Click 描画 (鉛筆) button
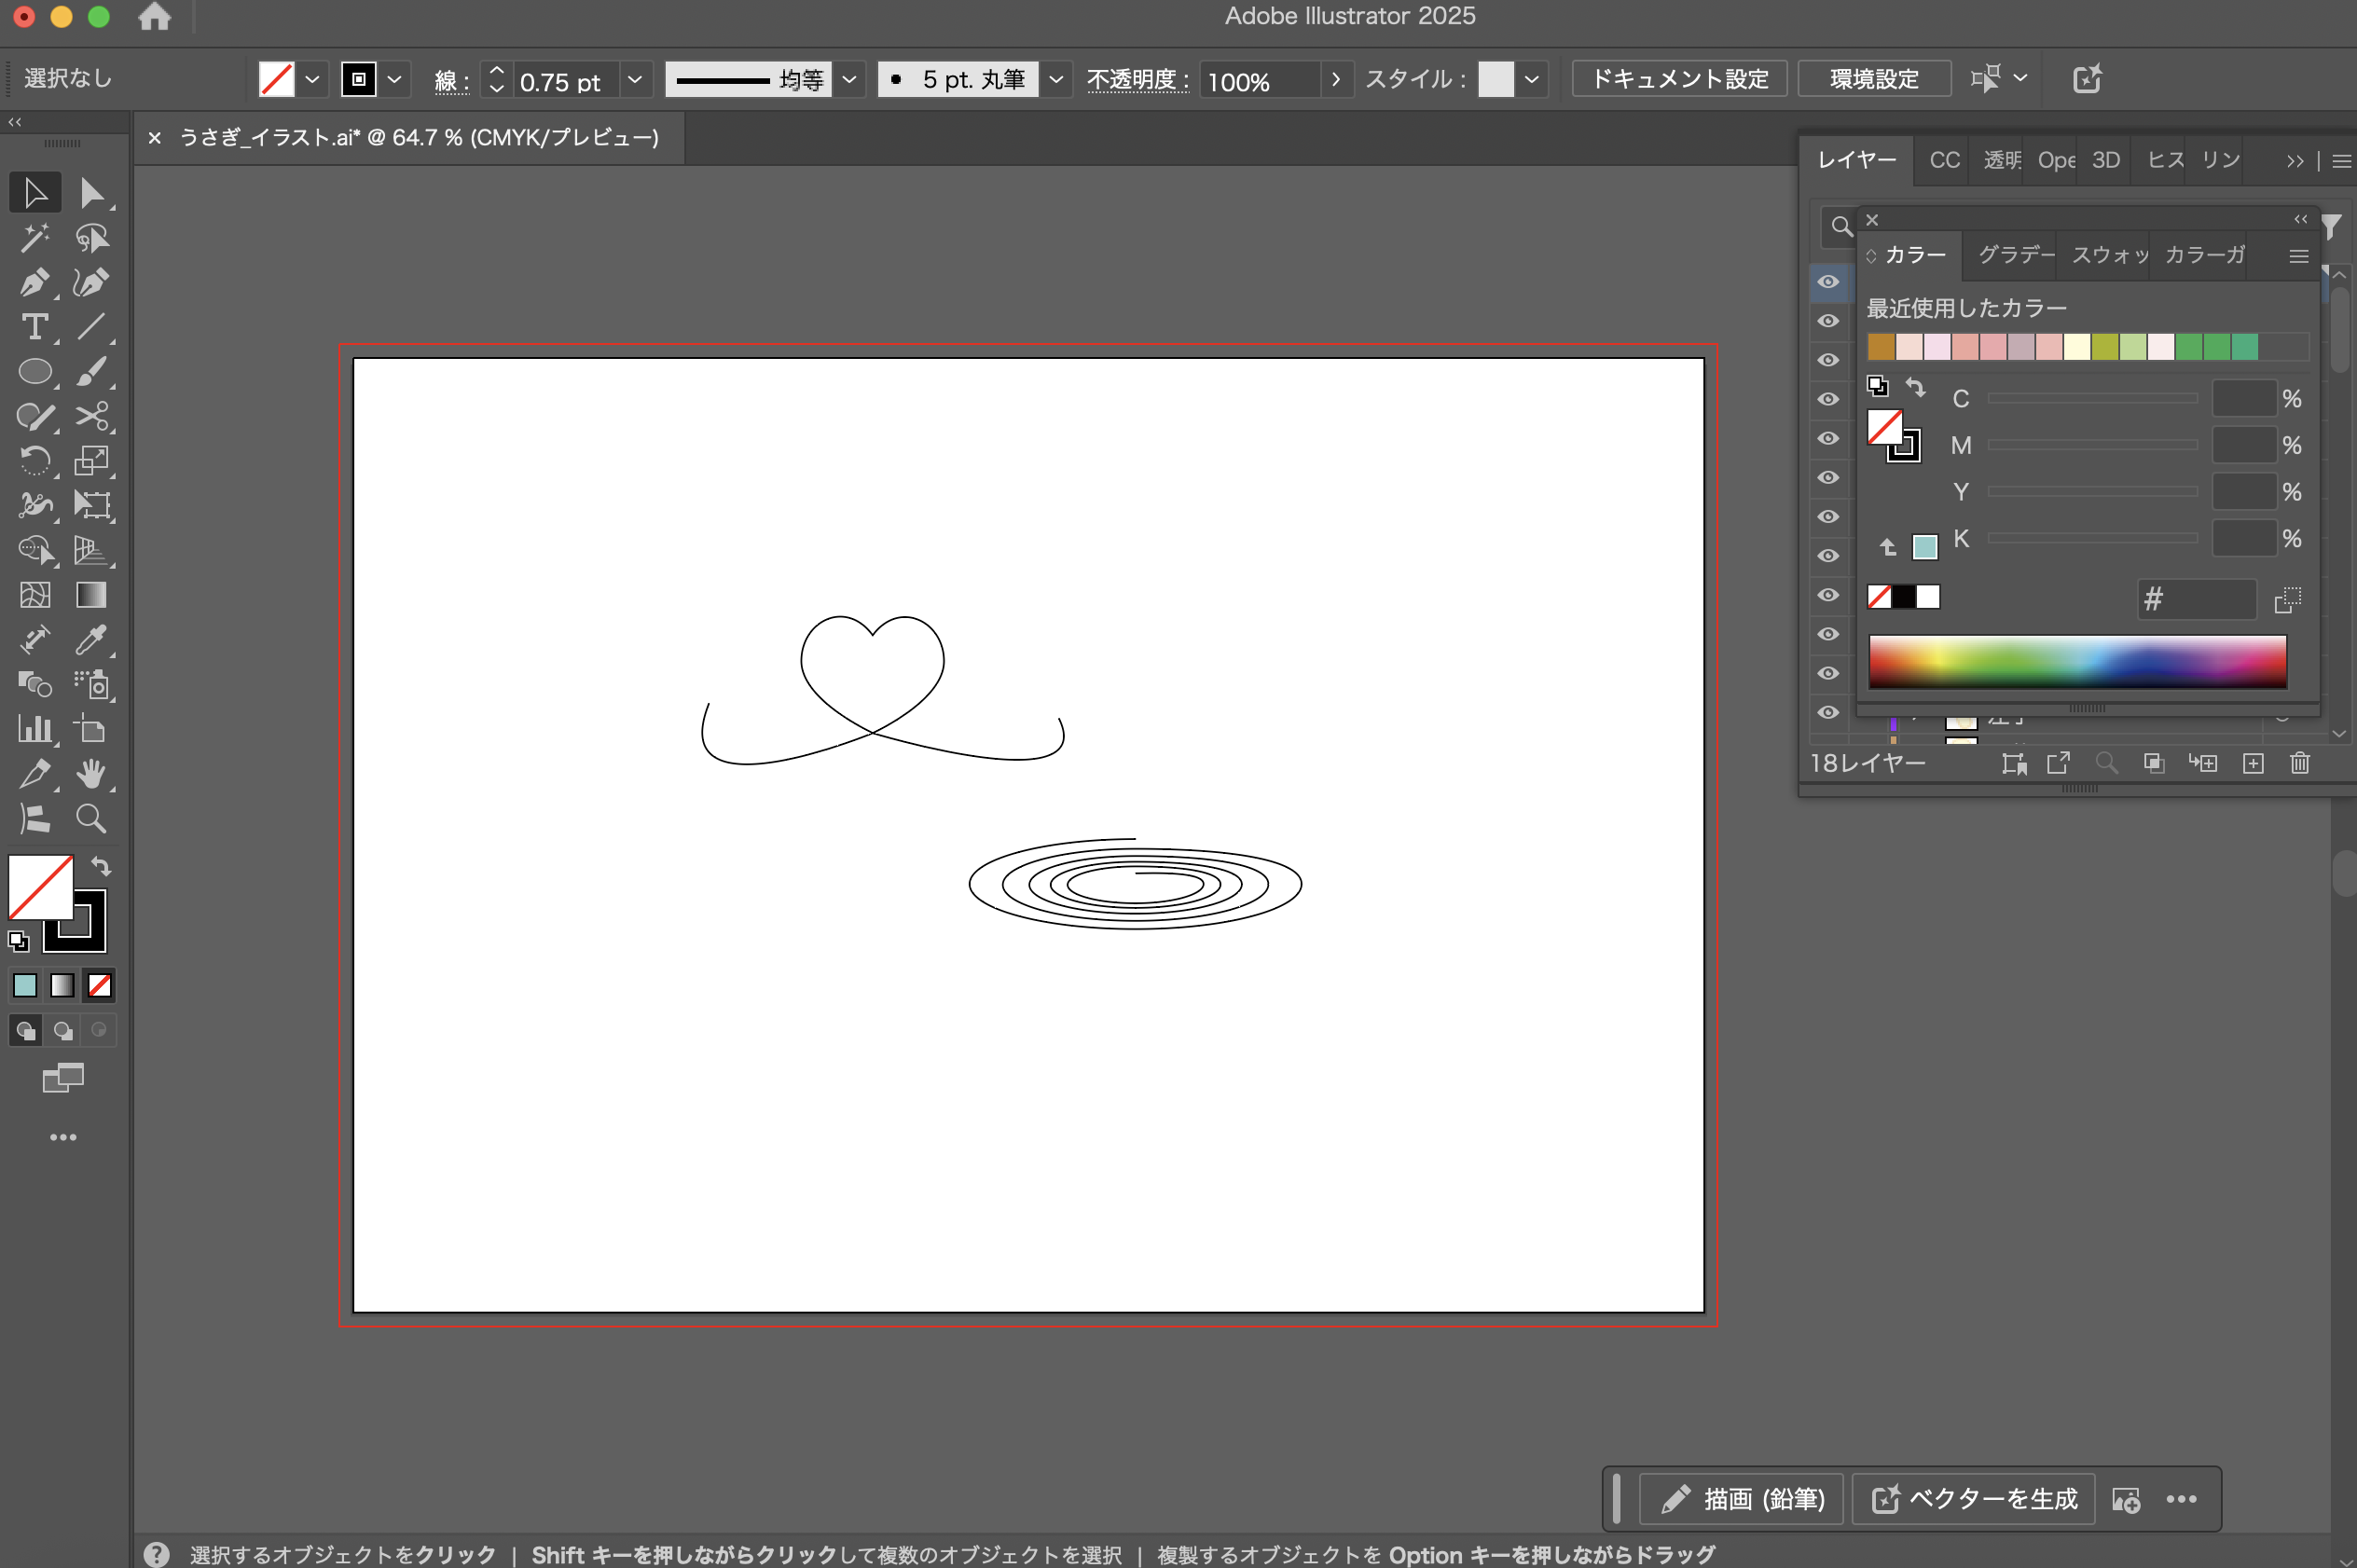The height and width of the screenshot is (1568, 2357). pyautogui.click(x=1740, y=1498)
